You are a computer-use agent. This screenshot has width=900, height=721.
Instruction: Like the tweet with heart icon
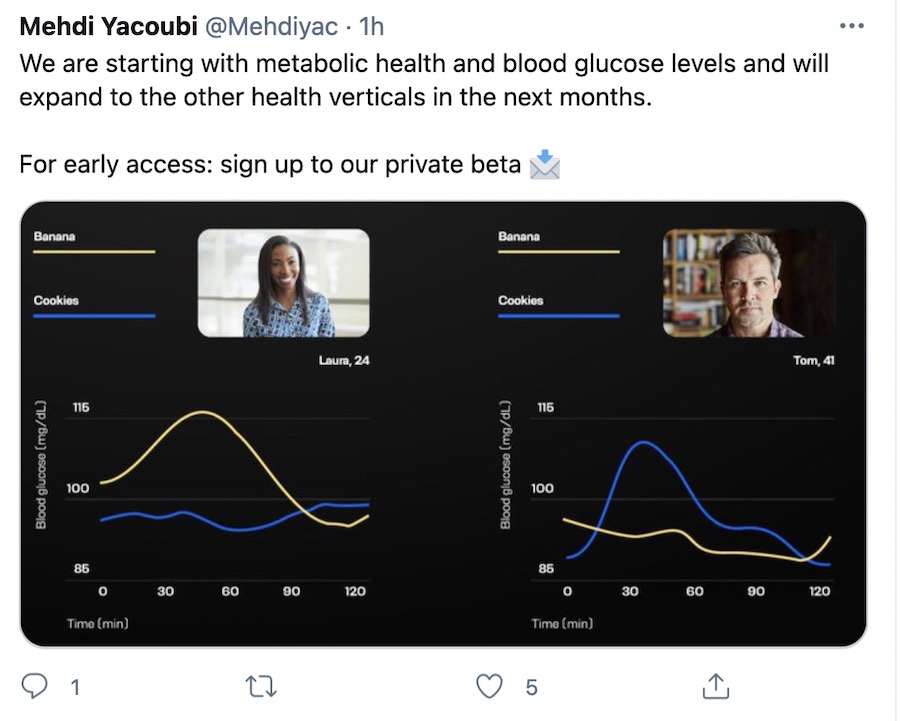488,686
